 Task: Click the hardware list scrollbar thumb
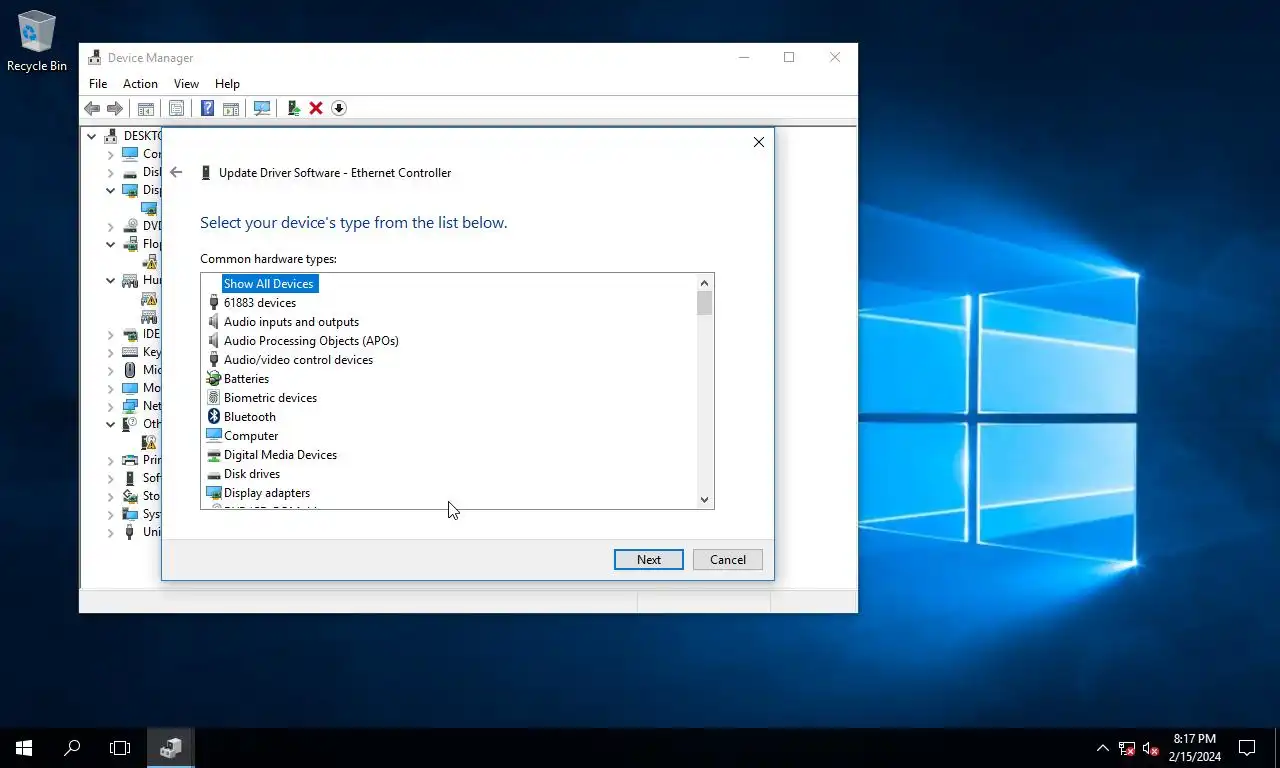click(705, 303)
